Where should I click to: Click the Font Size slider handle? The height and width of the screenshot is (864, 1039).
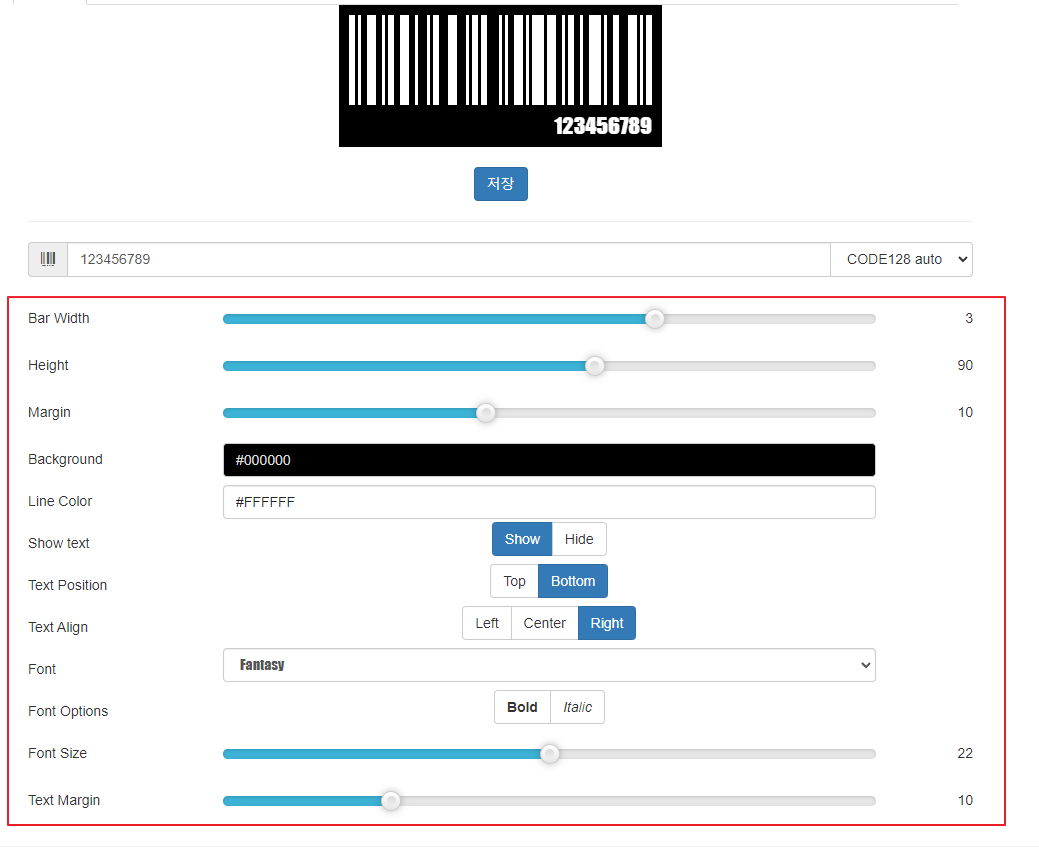(549, 754)
